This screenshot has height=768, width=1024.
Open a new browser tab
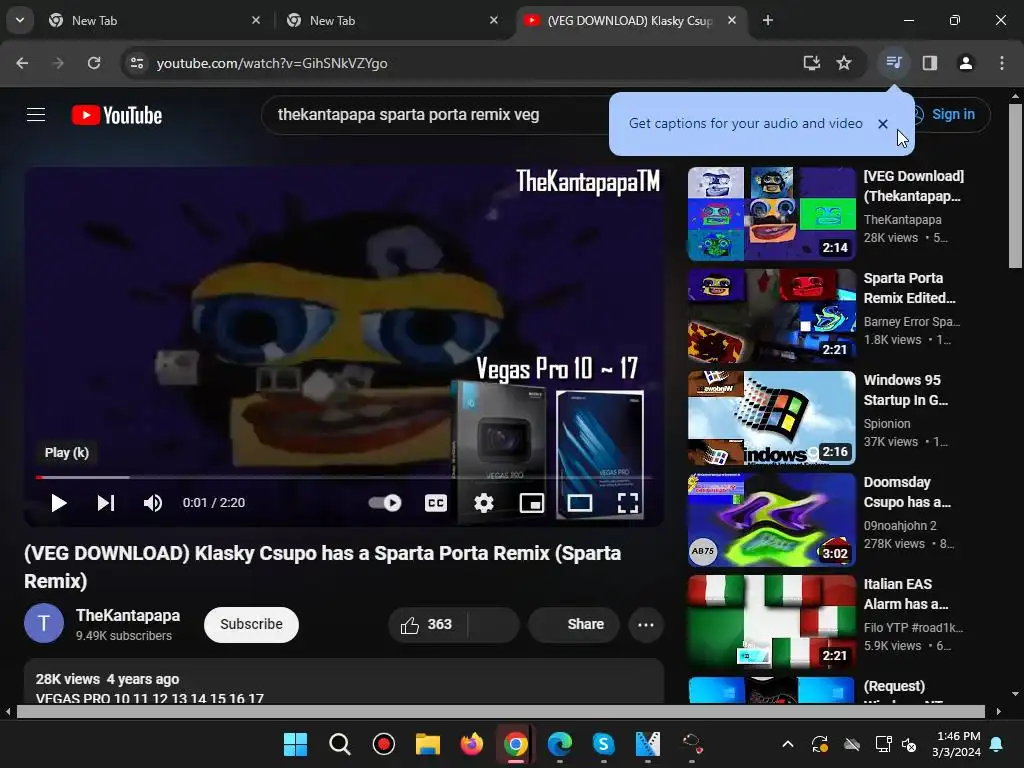point(768,20)
